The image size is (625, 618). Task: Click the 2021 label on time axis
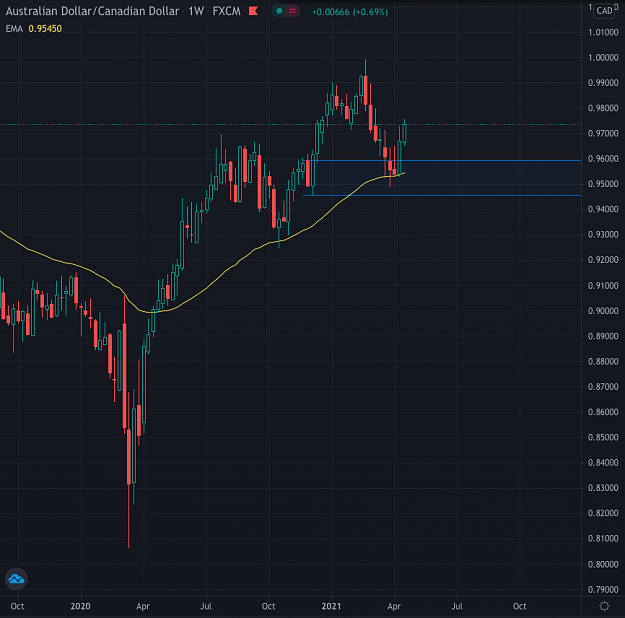click(331, 606)
